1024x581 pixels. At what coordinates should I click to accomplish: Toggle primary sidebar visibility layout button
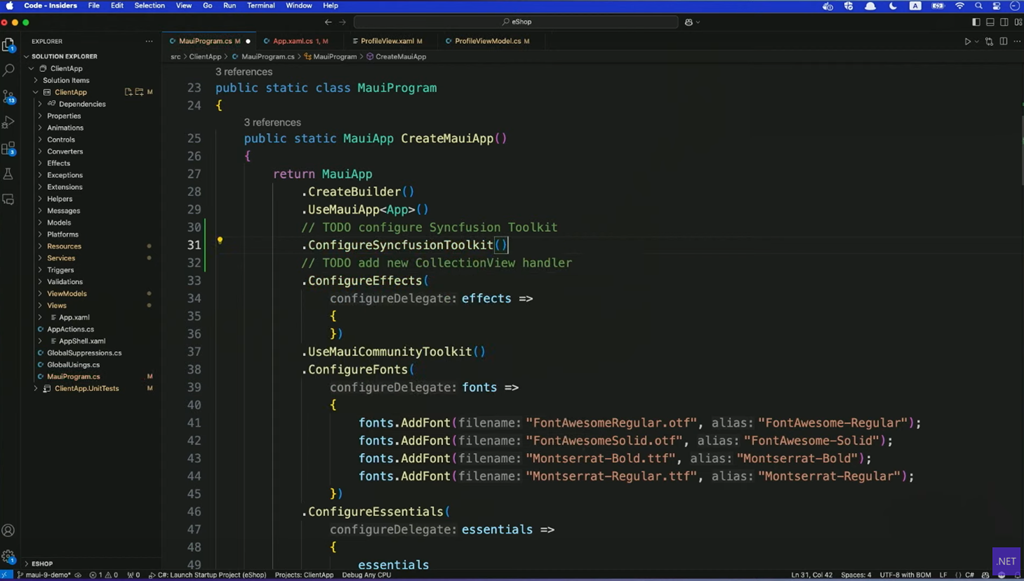976,22
